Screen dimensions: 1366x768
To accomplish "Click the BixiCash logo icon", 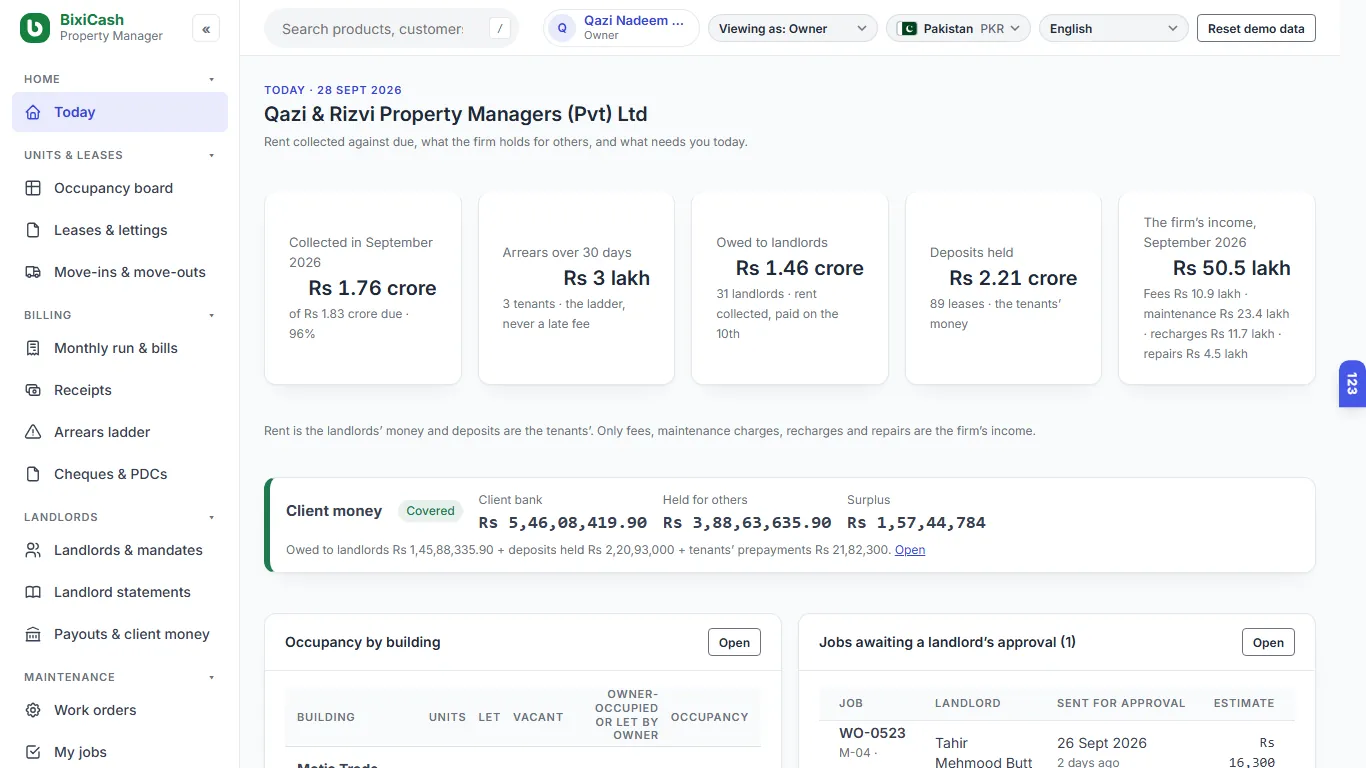I will point(35,28).
